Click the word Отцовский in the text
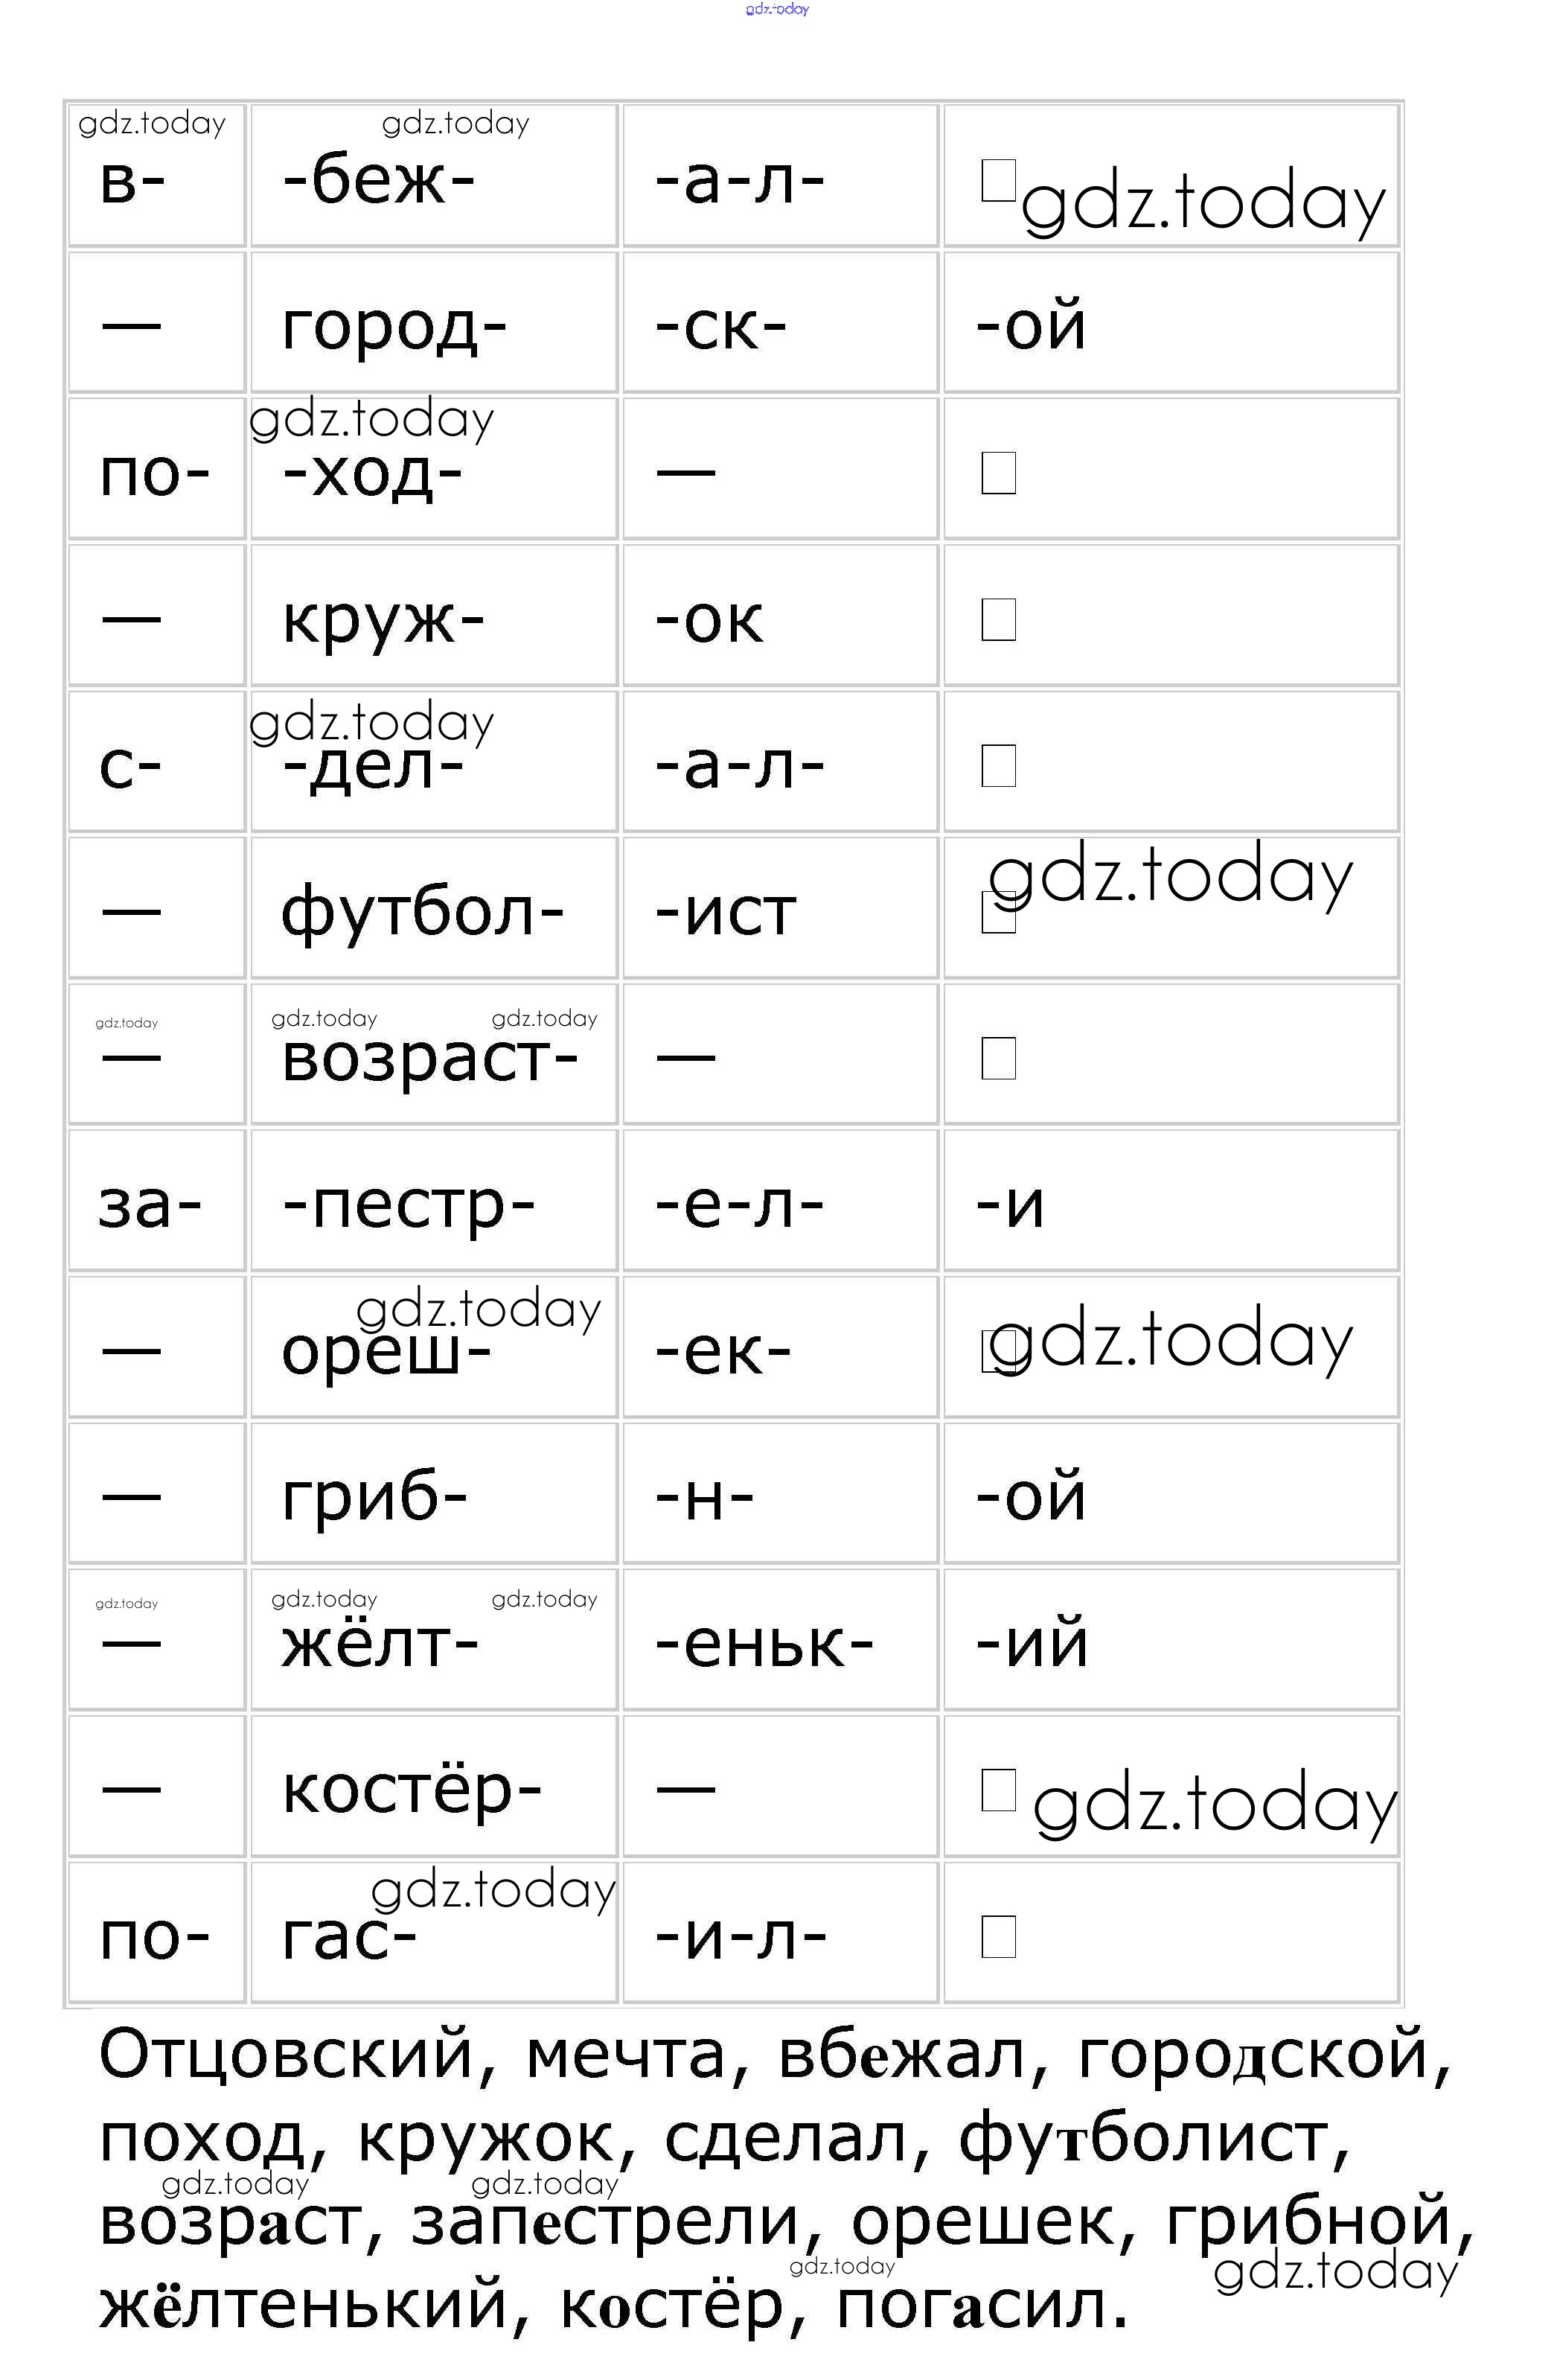Screen dimensions: 1554x2380 tap(286, 2054)
